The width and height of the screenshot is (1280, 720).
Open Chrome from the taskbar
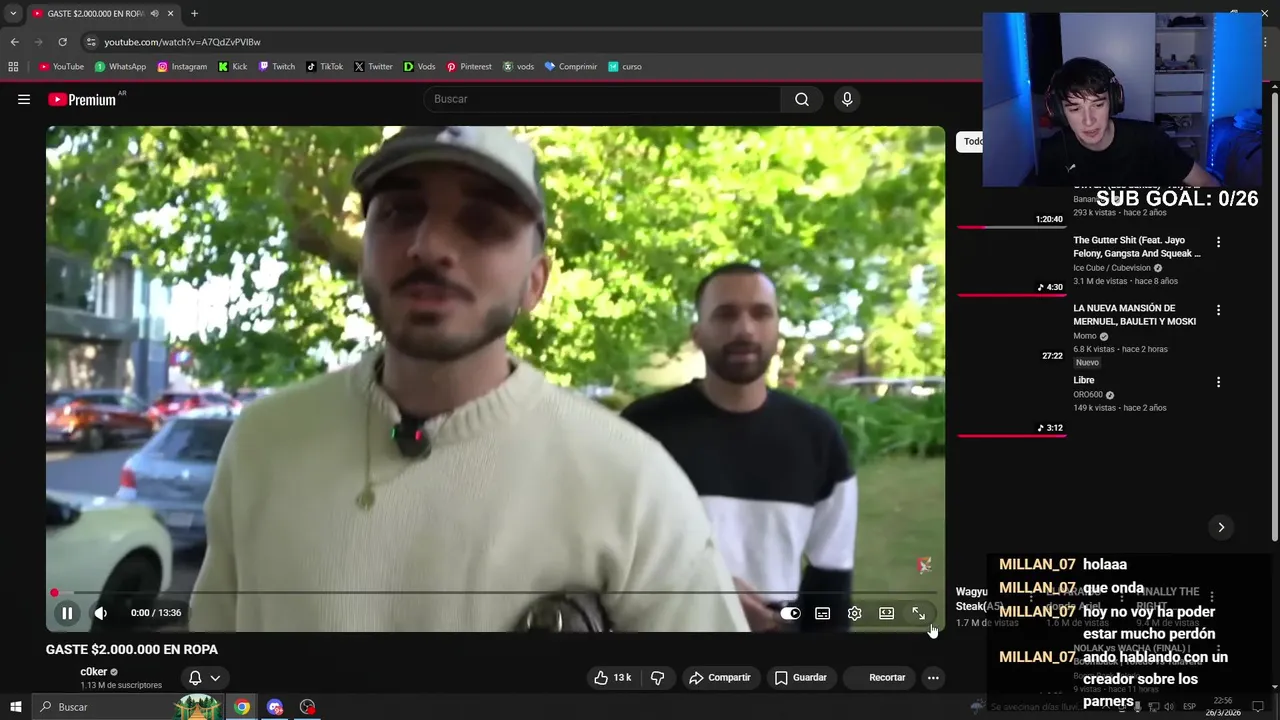tap(242, 707)
